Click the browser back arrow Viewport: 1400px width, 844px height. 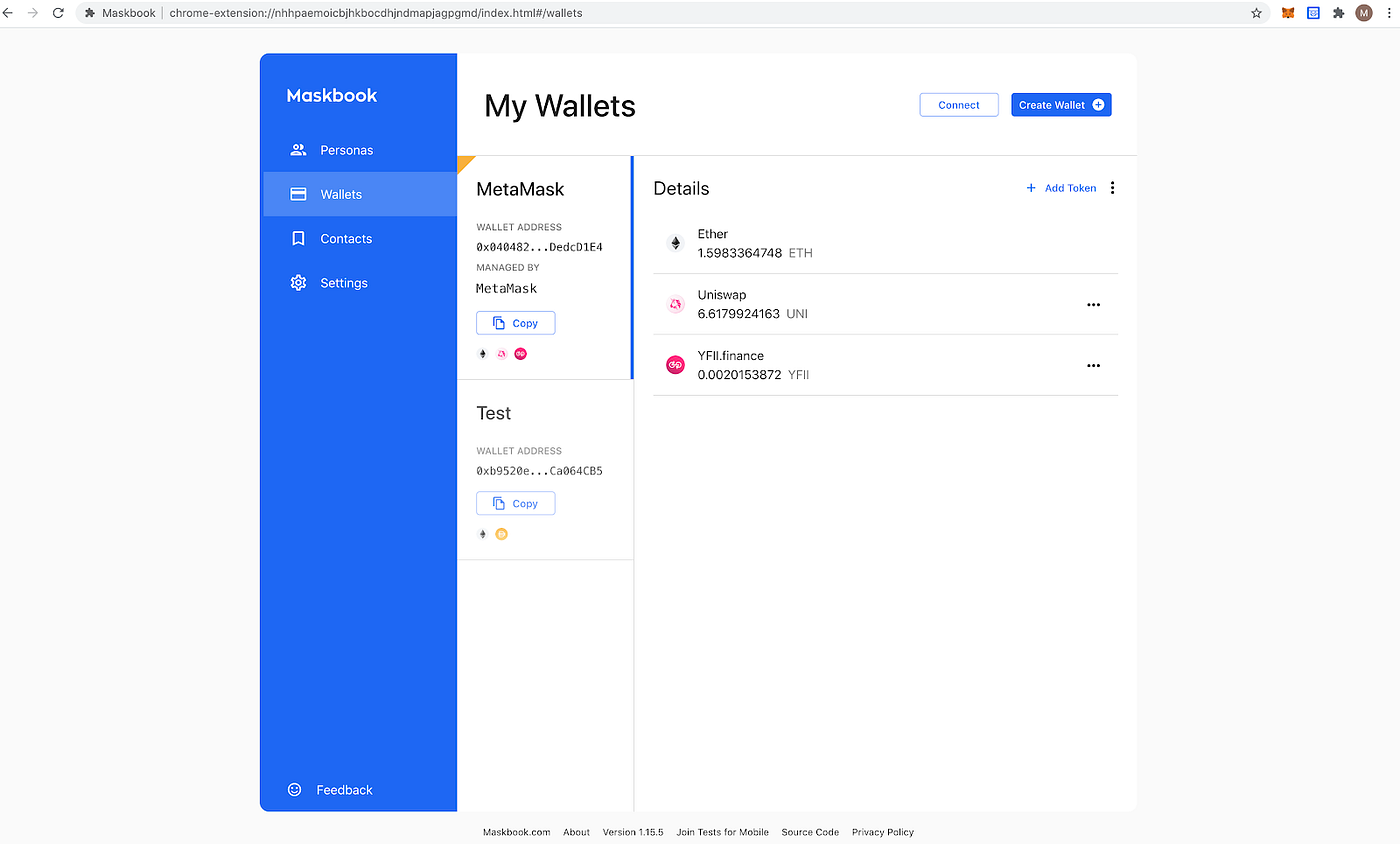coord(8,13)
